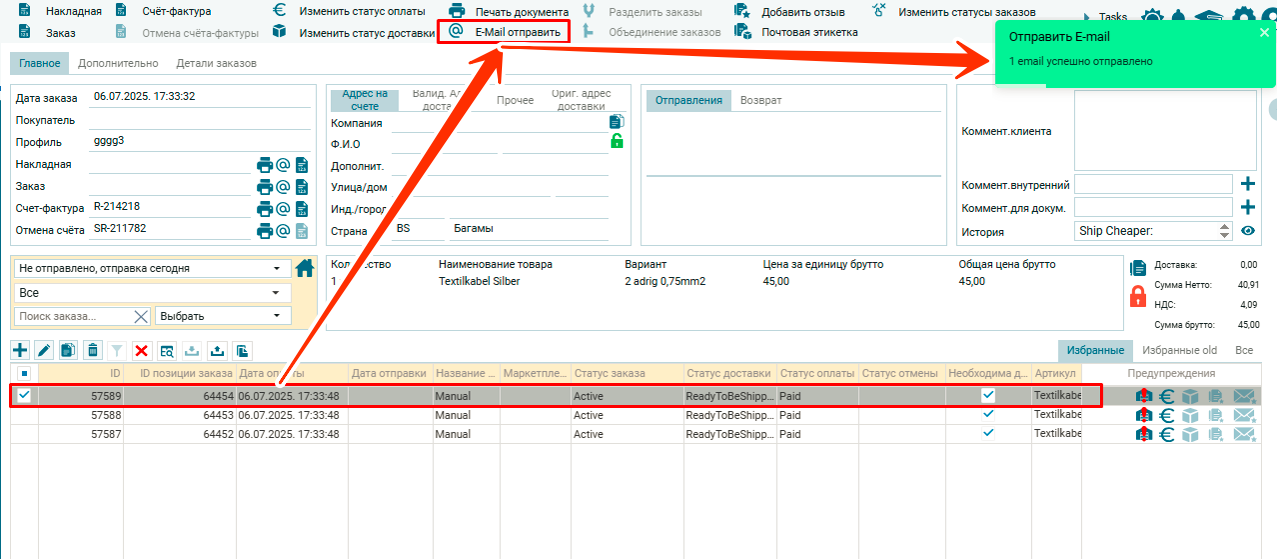1277x559 pixels.
Task: Switch to the Дополнительно tab
Action: tap(118, 63)
